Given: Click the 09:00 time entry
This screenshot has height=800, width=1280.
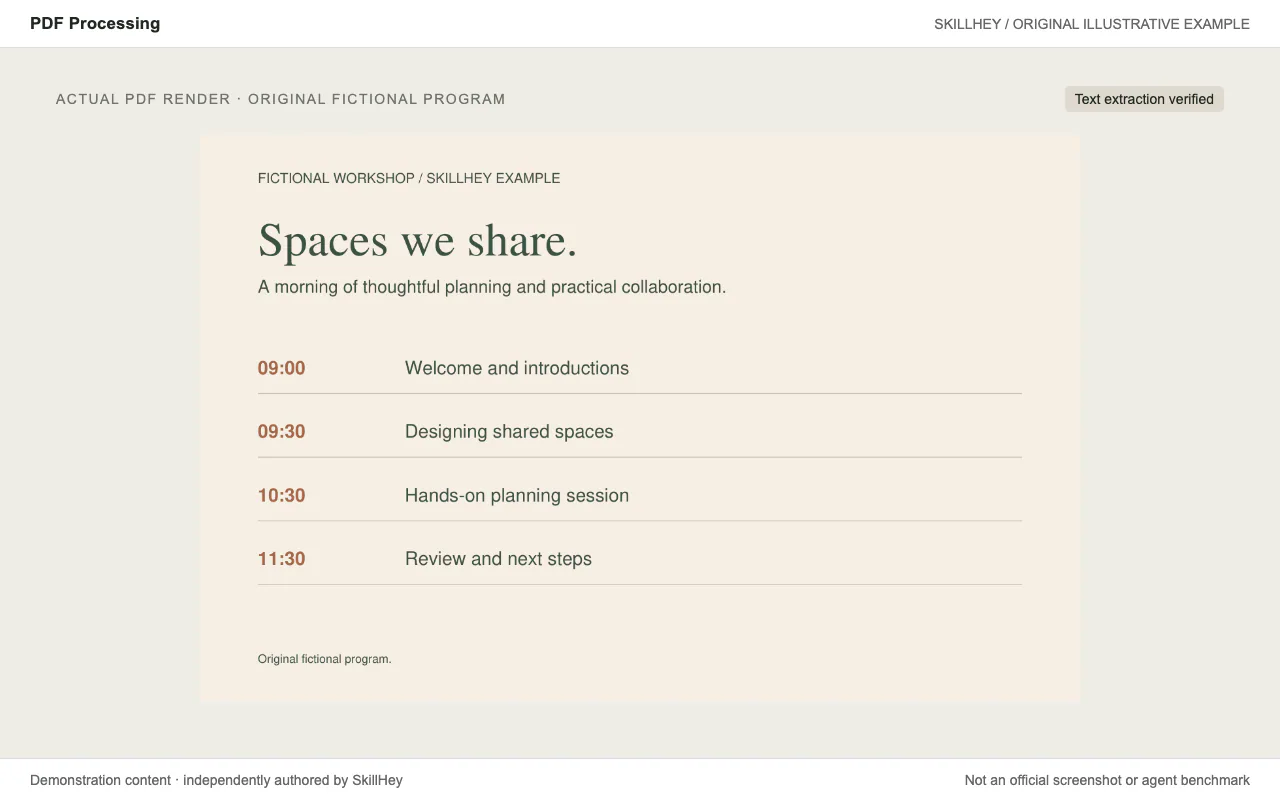Looking at the screenshot, I should (282, 368).
